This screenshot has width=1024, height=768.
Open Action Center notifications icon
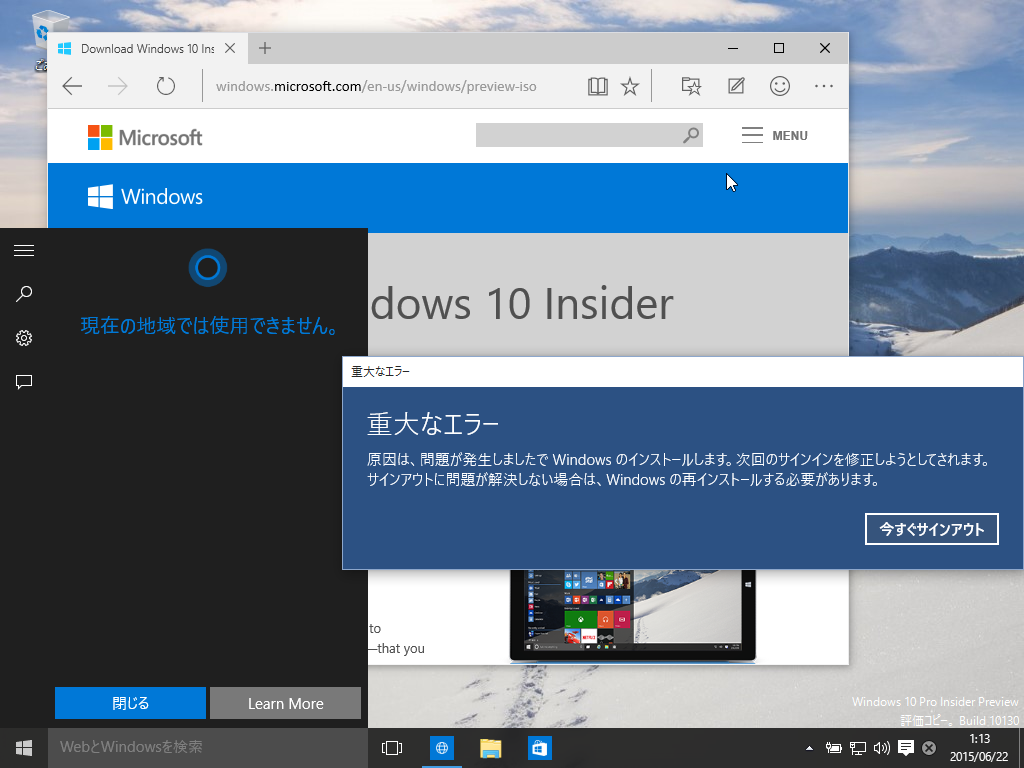click(x=906, y=748)
